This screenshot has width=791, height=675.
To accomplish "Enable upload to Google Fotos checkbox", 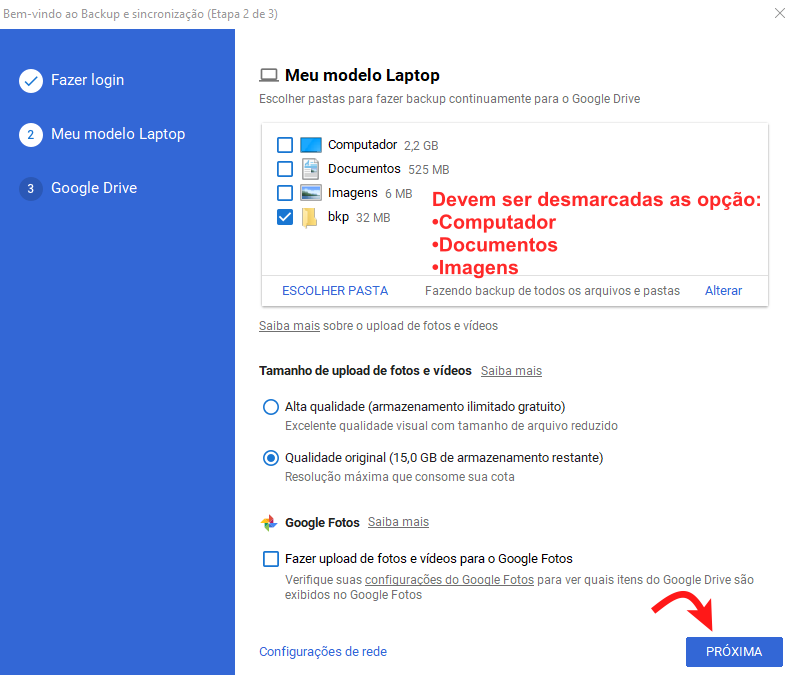I will click(x=271, y=559).
